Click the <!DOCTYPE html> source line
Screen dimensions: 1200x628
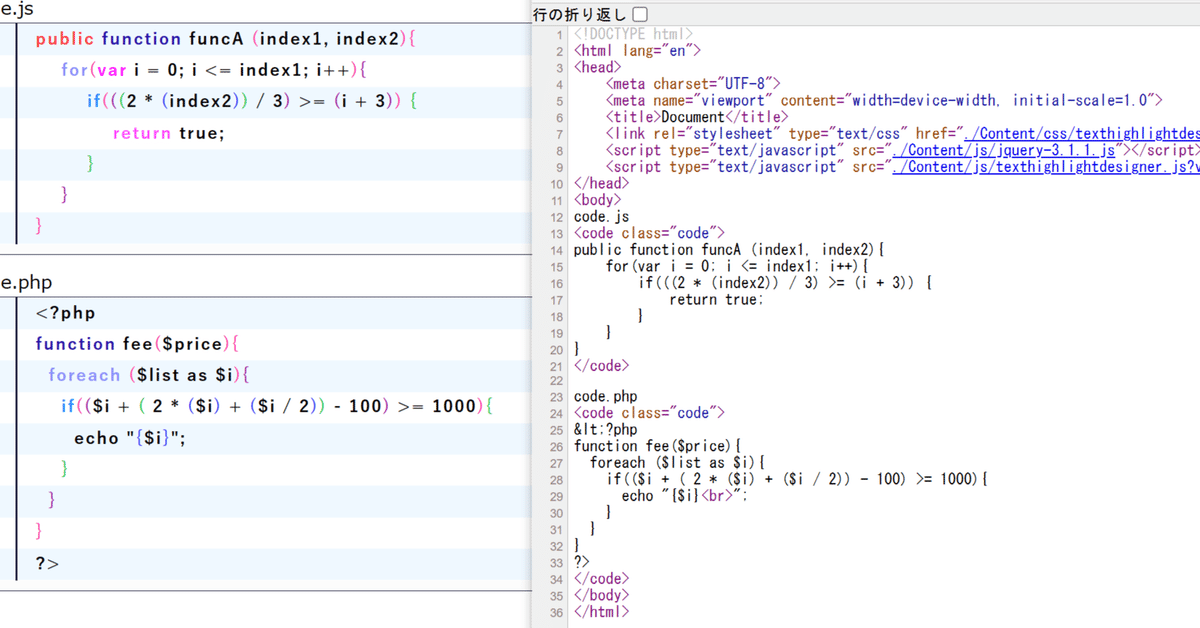pos(634,35)
